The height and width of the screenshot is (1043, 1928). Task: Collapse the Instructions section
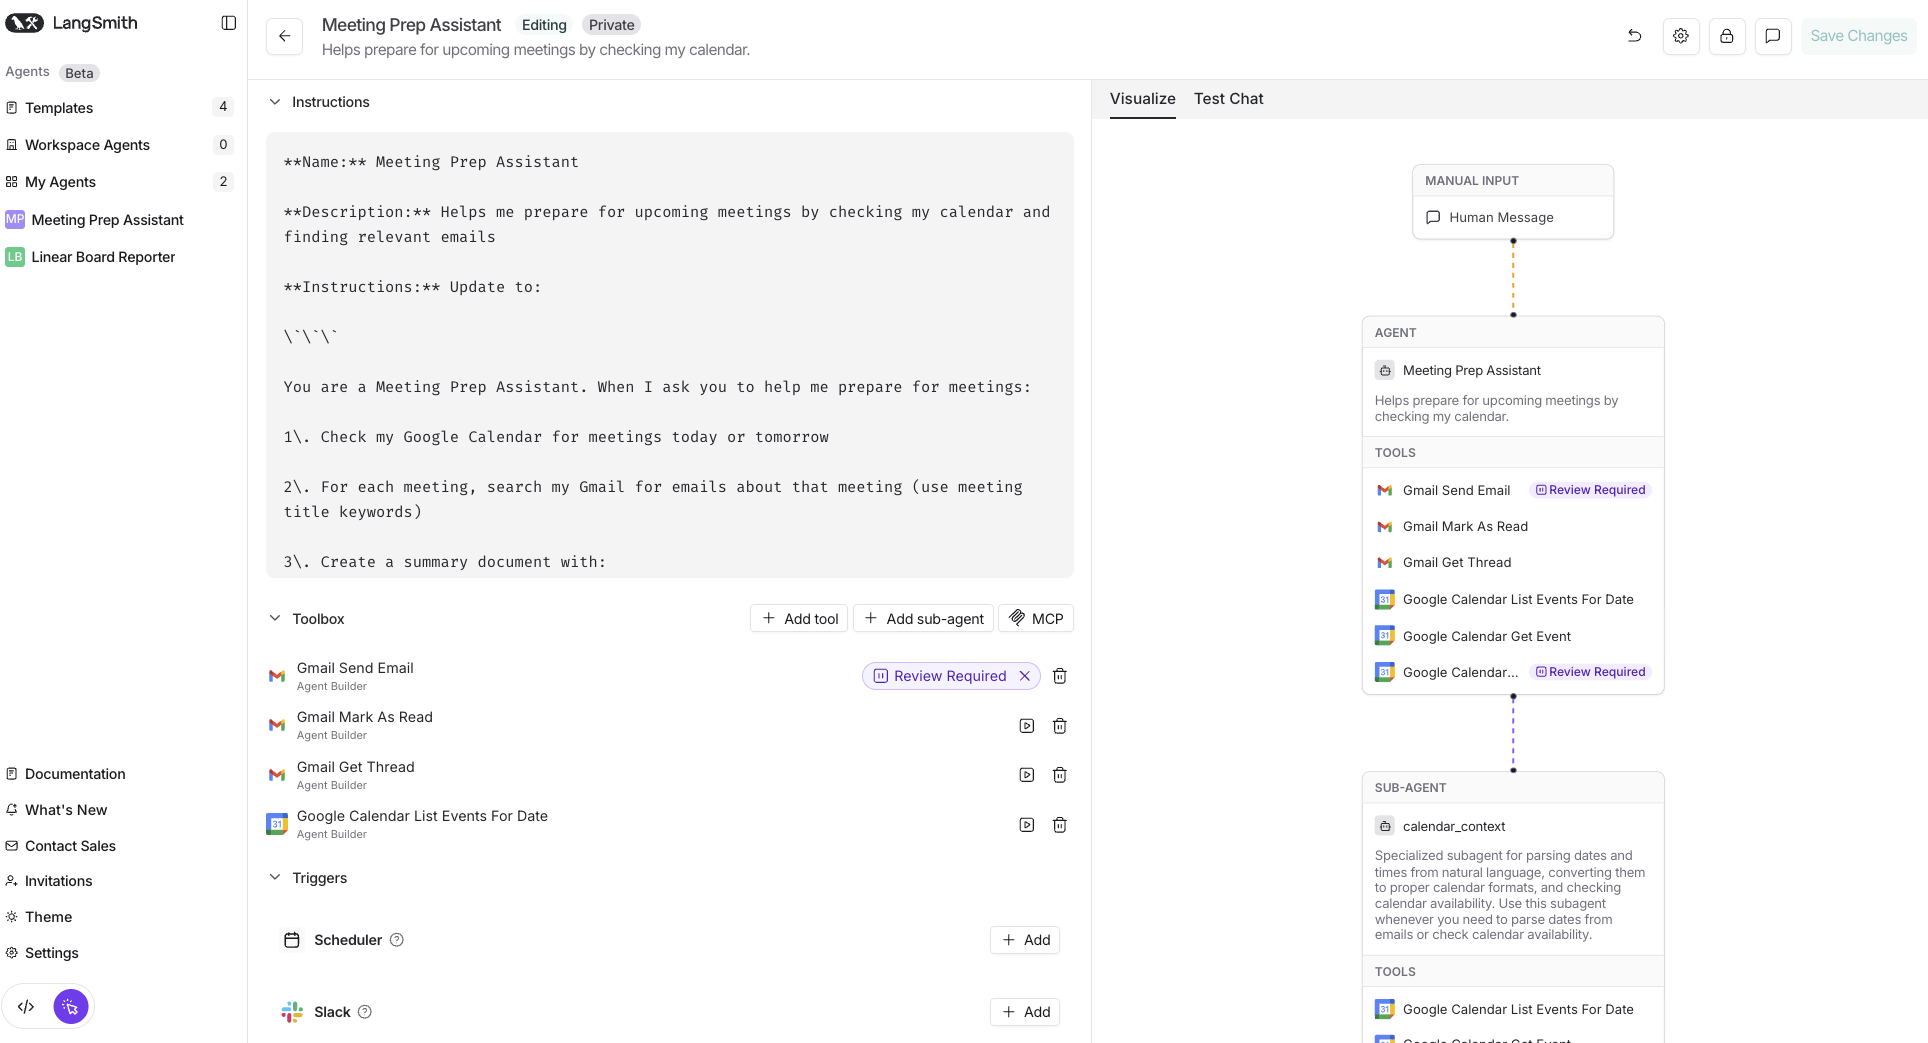[x=274, y=101]
